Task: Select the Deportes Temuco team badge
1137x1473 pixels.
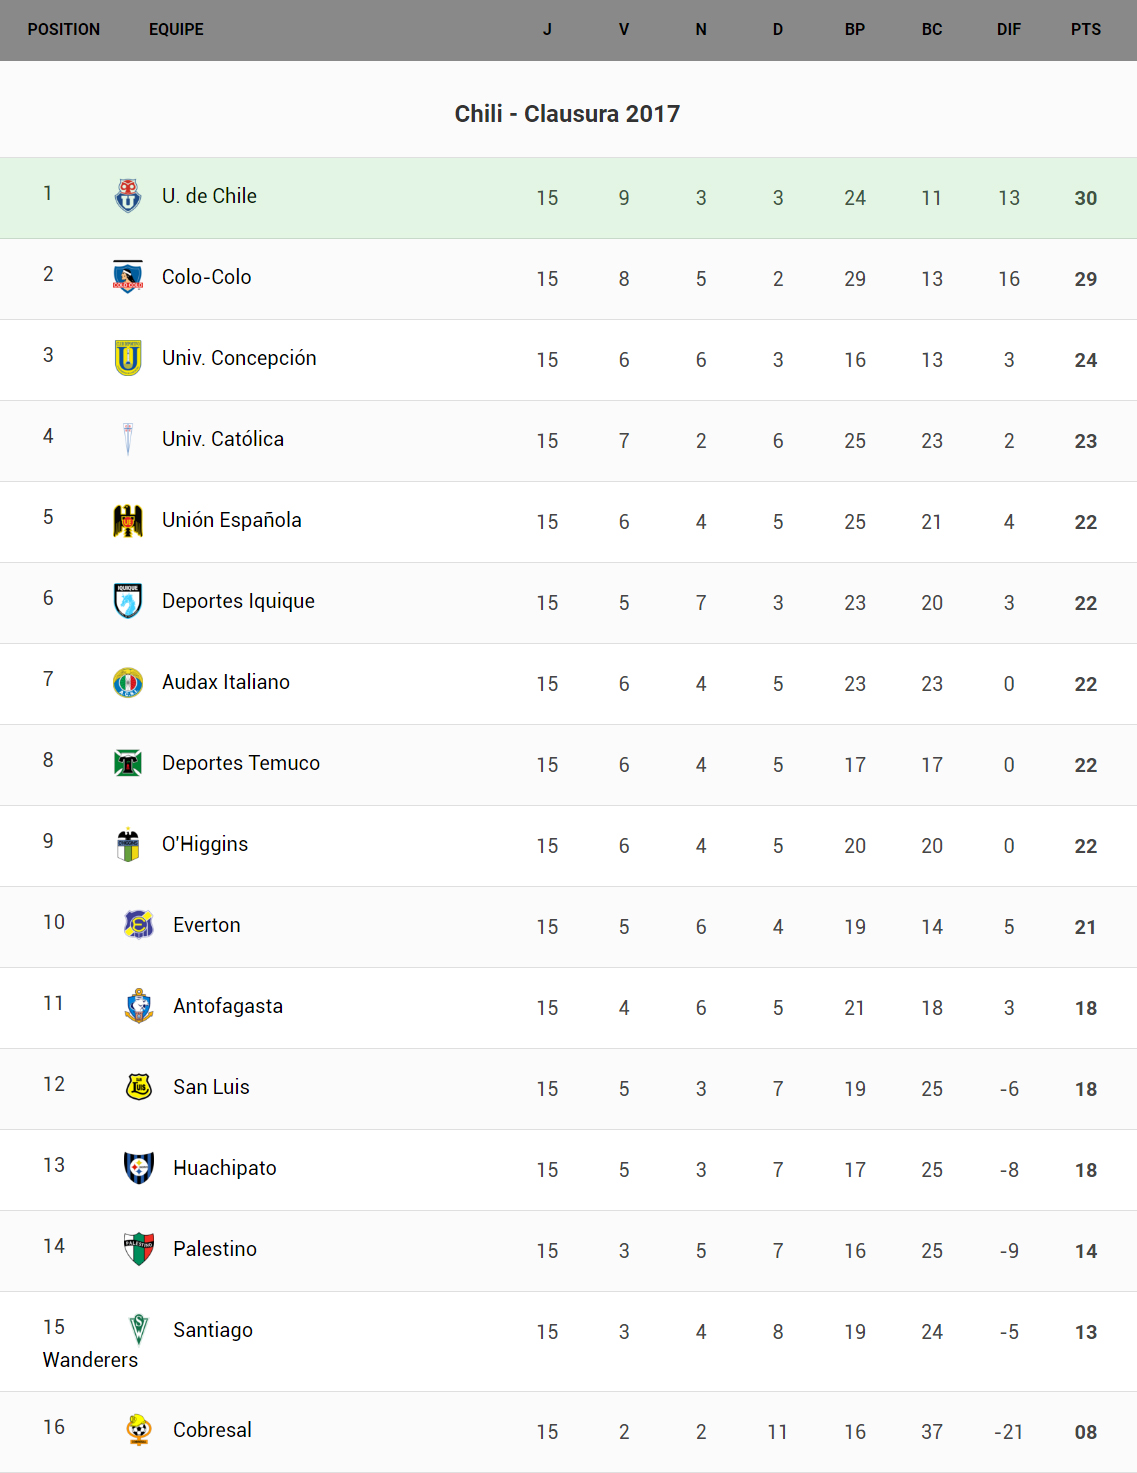Action: click(x=128, y=763)
